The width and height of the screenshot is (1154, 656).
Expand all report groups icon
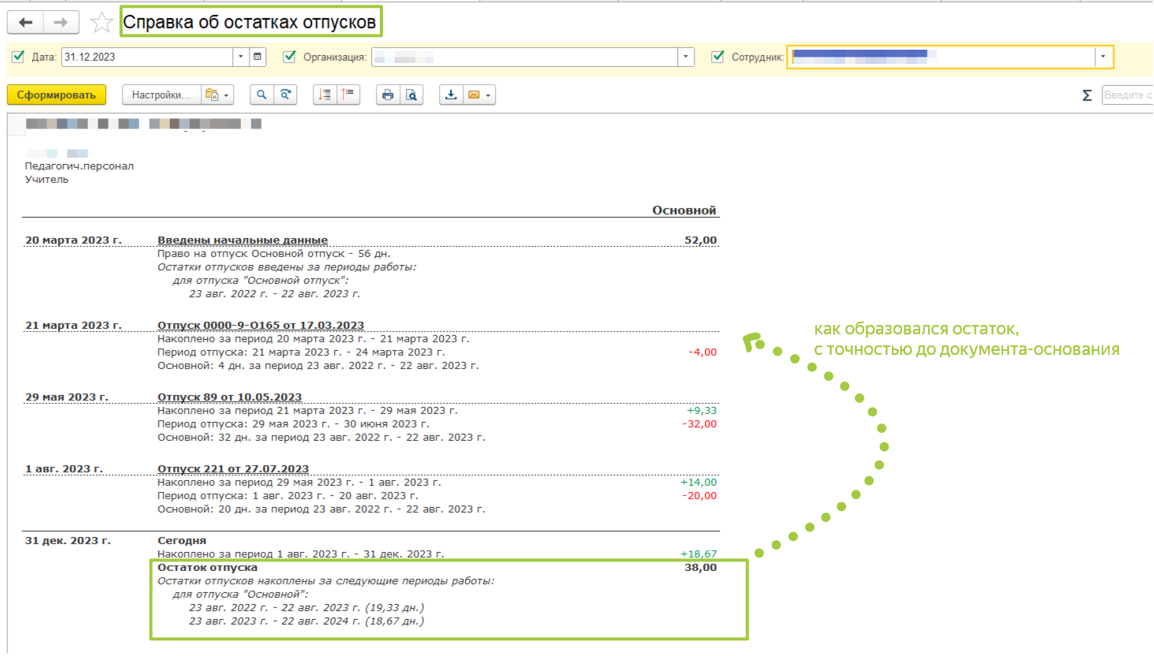tap(324, 95)
